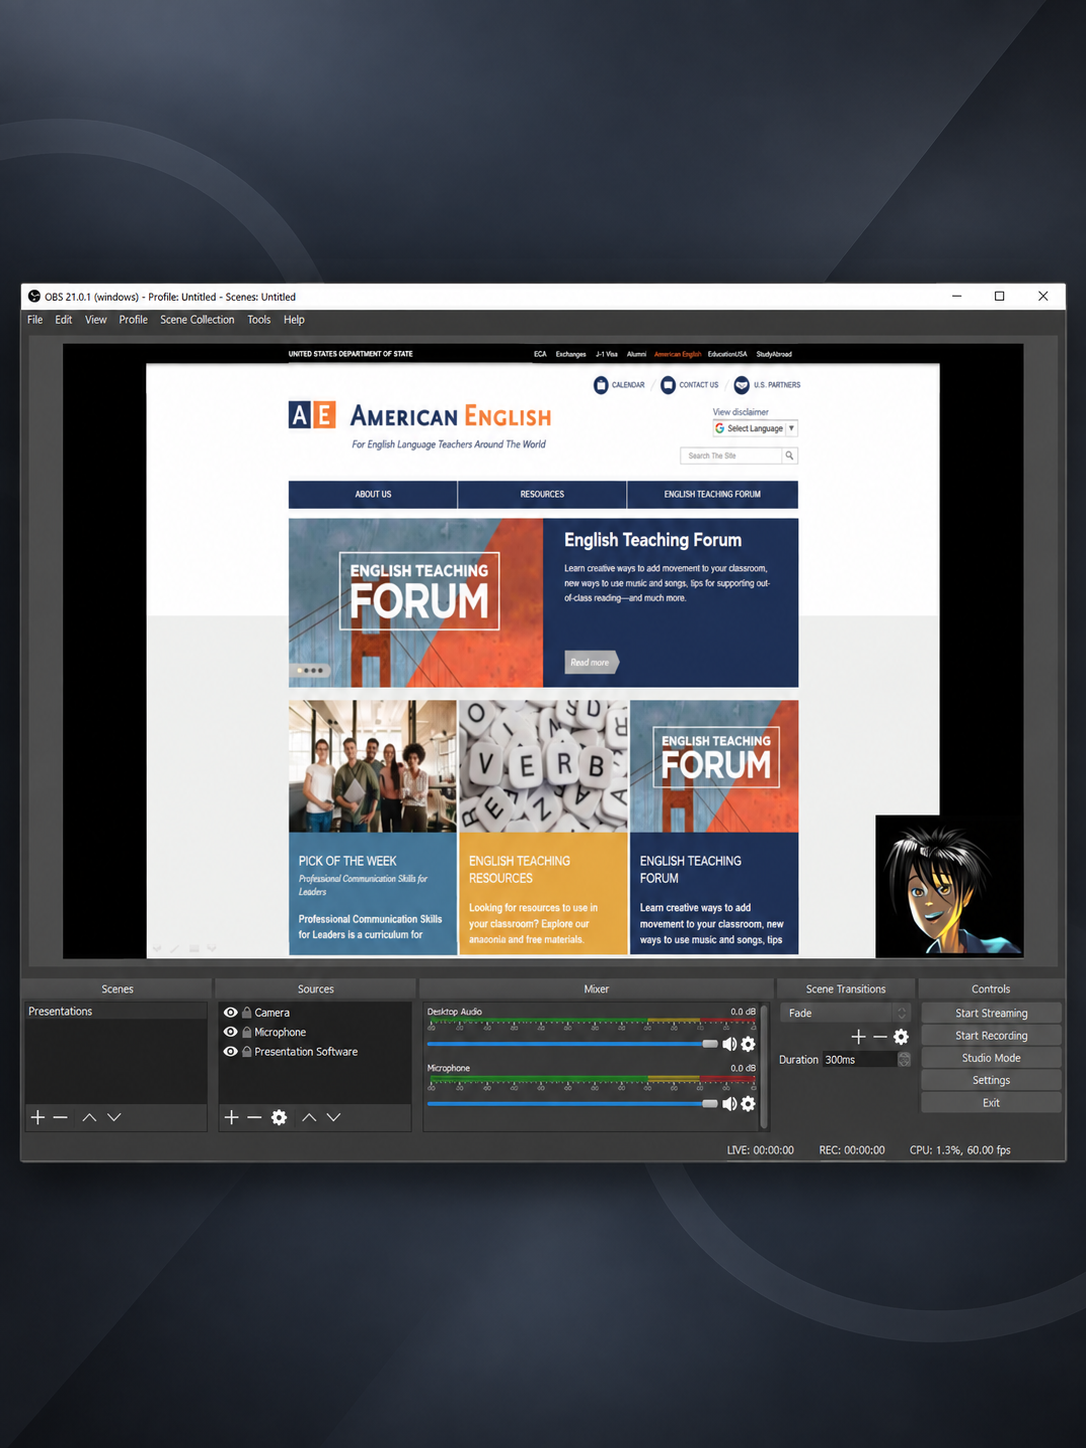Add a scene transition with plus icon
Screen dimensions: 1086x1448
[x=858, y=1037]
